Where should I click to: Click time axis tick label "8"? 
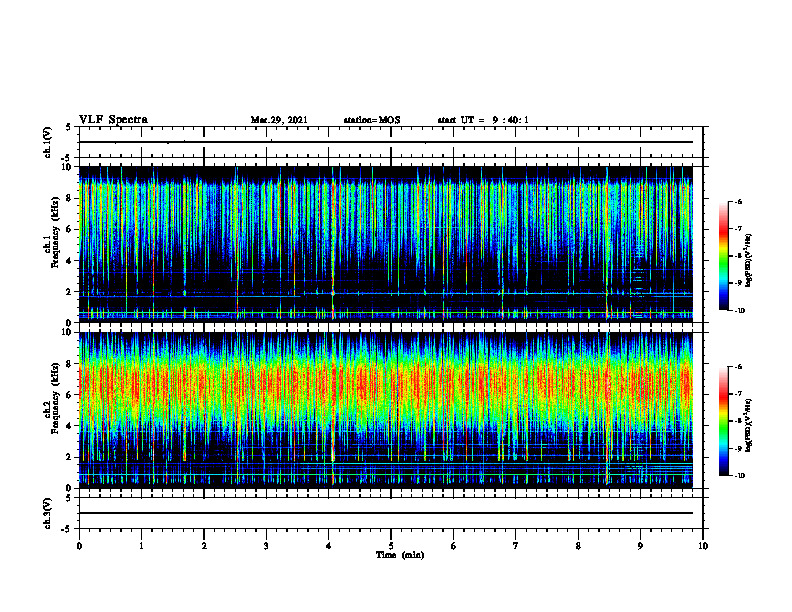[578, 546]
